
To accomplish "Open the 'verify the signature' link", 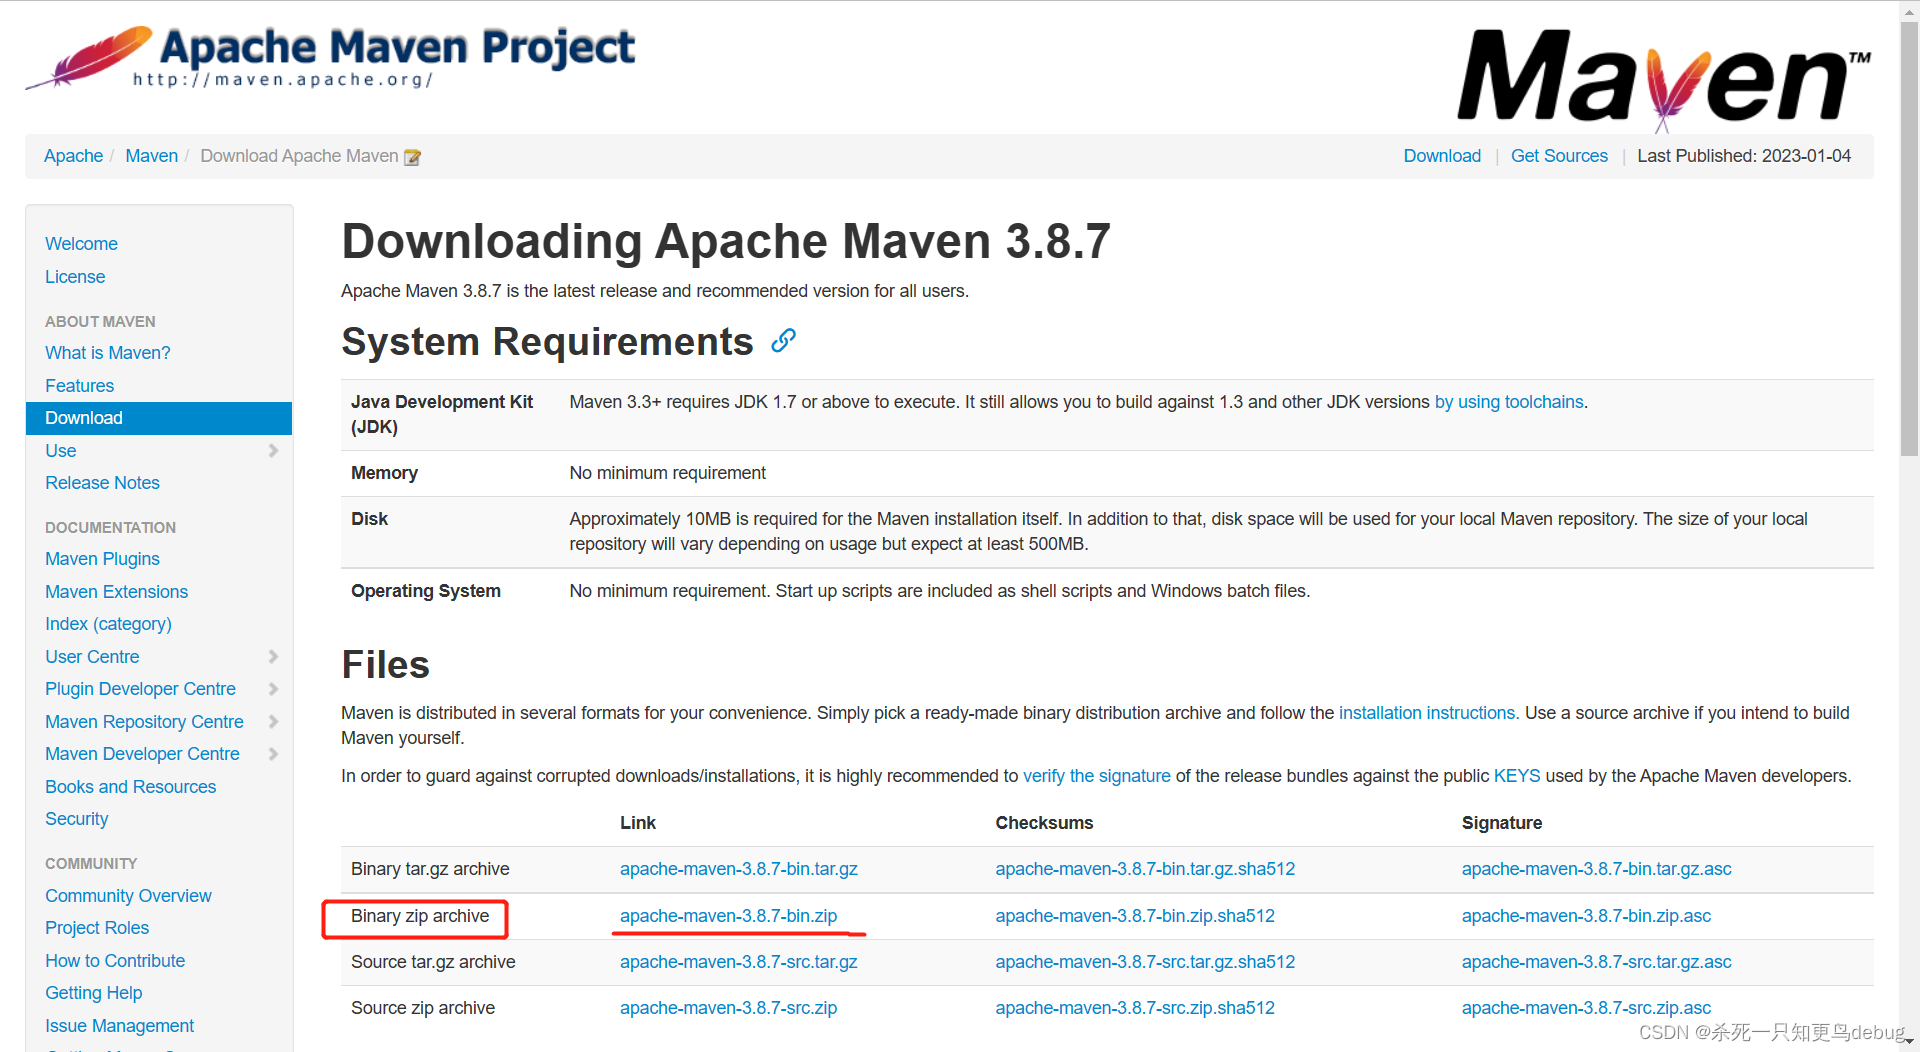I will (1096, 776).
